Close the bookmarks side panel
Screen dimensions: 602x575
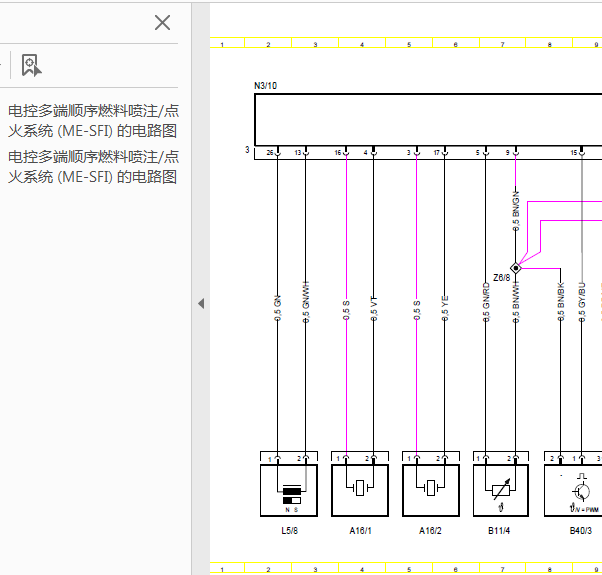[x=162, y=23]
